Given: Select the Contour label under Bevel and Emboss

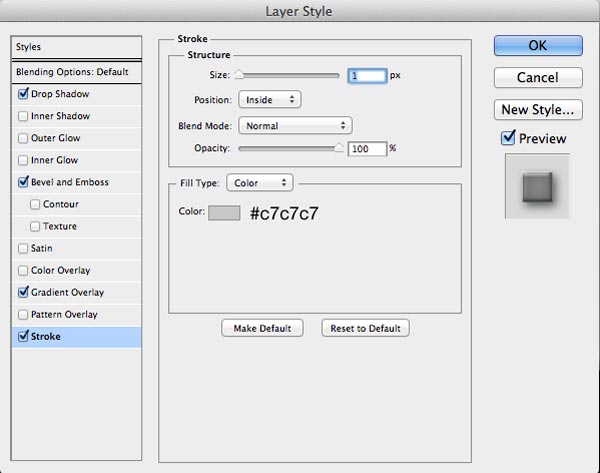Looking at the screenshot, I should [x=60, y=204].
